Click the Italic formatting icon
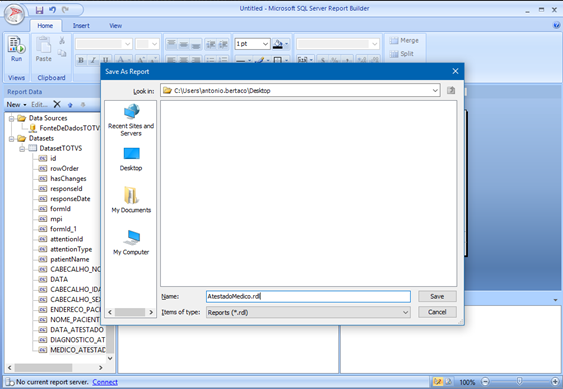Screen dimensions: 563x389 click(93, 60)
